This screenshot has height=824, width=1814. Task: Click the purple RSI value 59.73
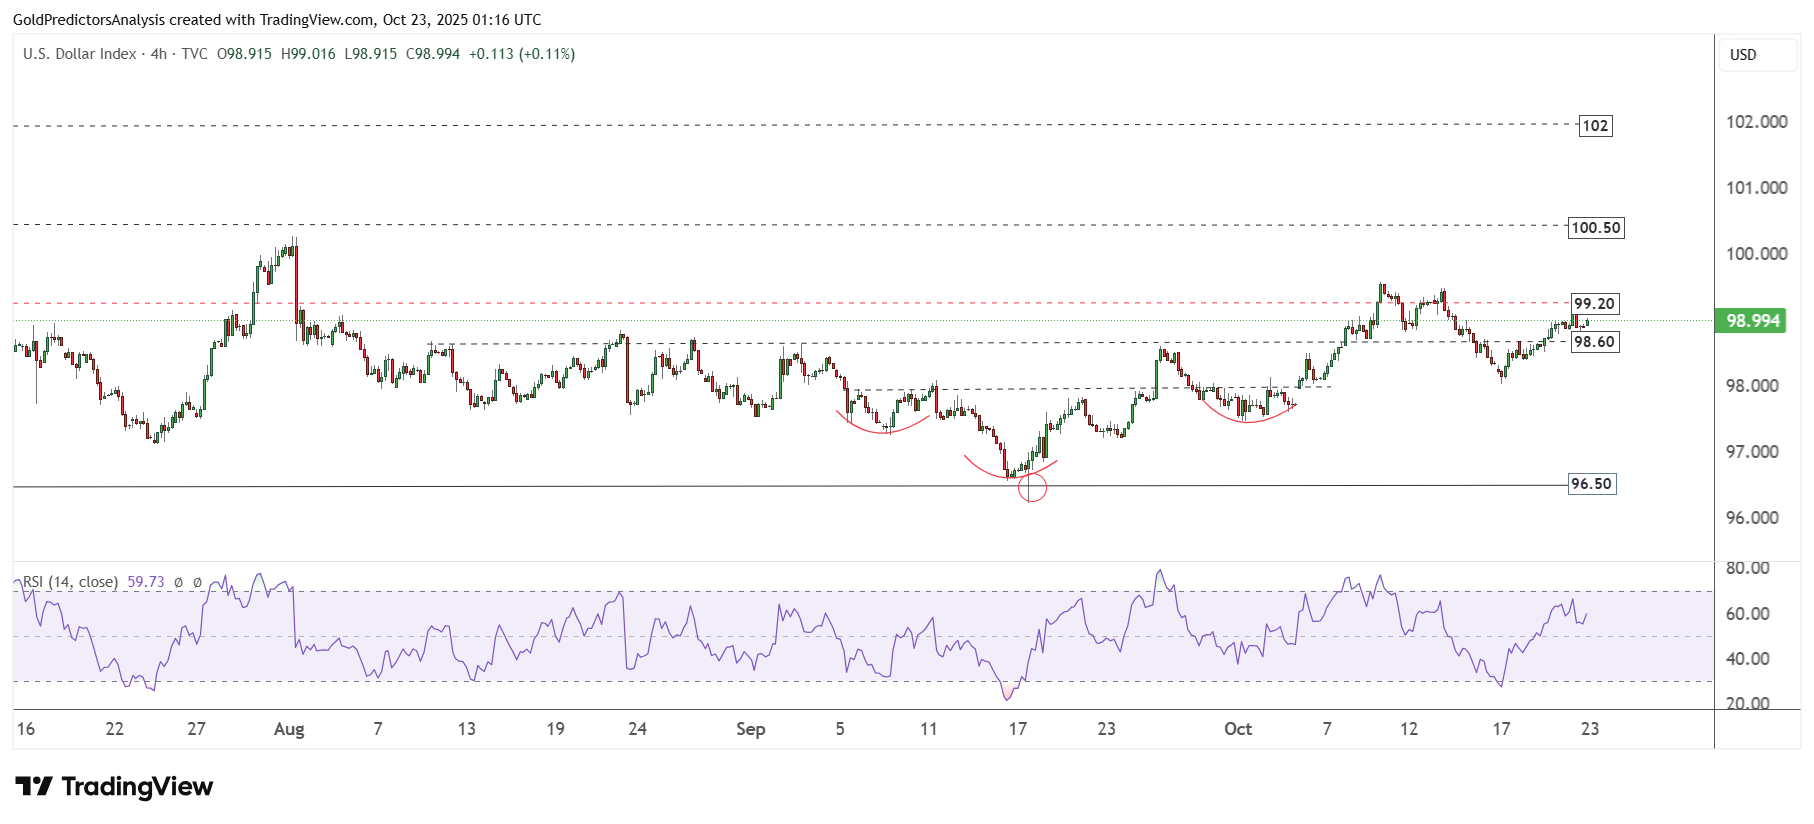pos(146,582)
